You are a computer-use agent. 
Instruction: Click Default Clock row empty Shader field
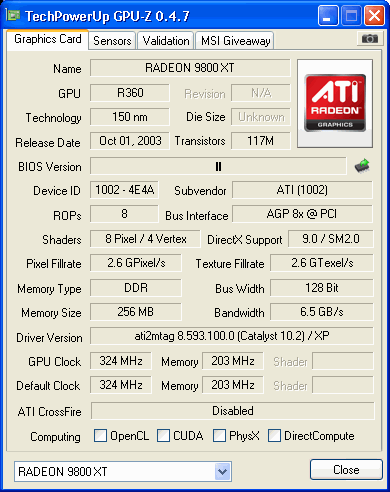click(x=343, y=385)
